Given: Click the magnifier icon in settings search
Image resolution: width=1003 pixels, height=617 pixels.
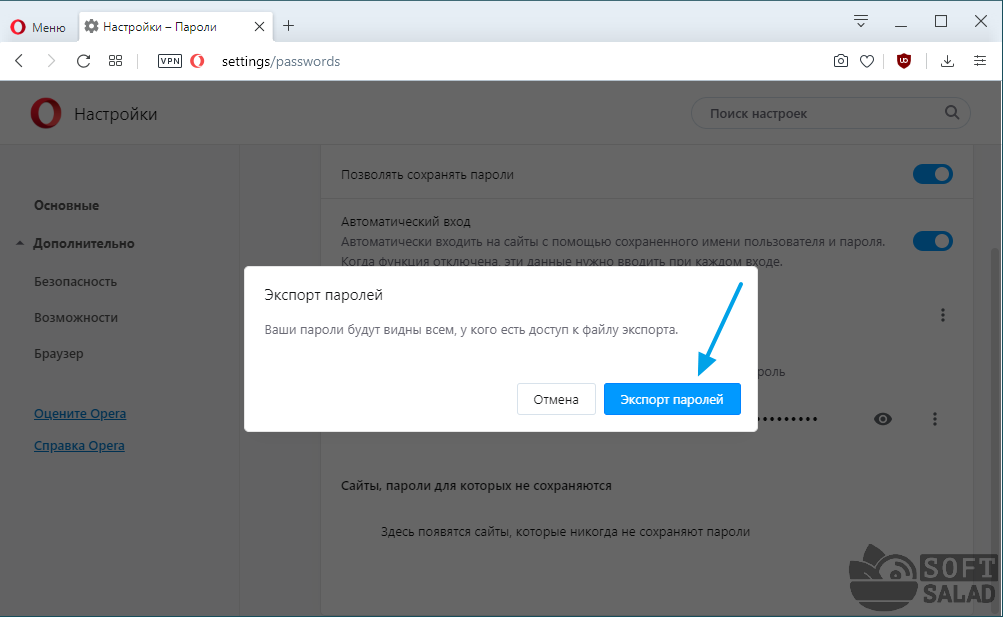Looking at the screenshot, I should 952,113.
